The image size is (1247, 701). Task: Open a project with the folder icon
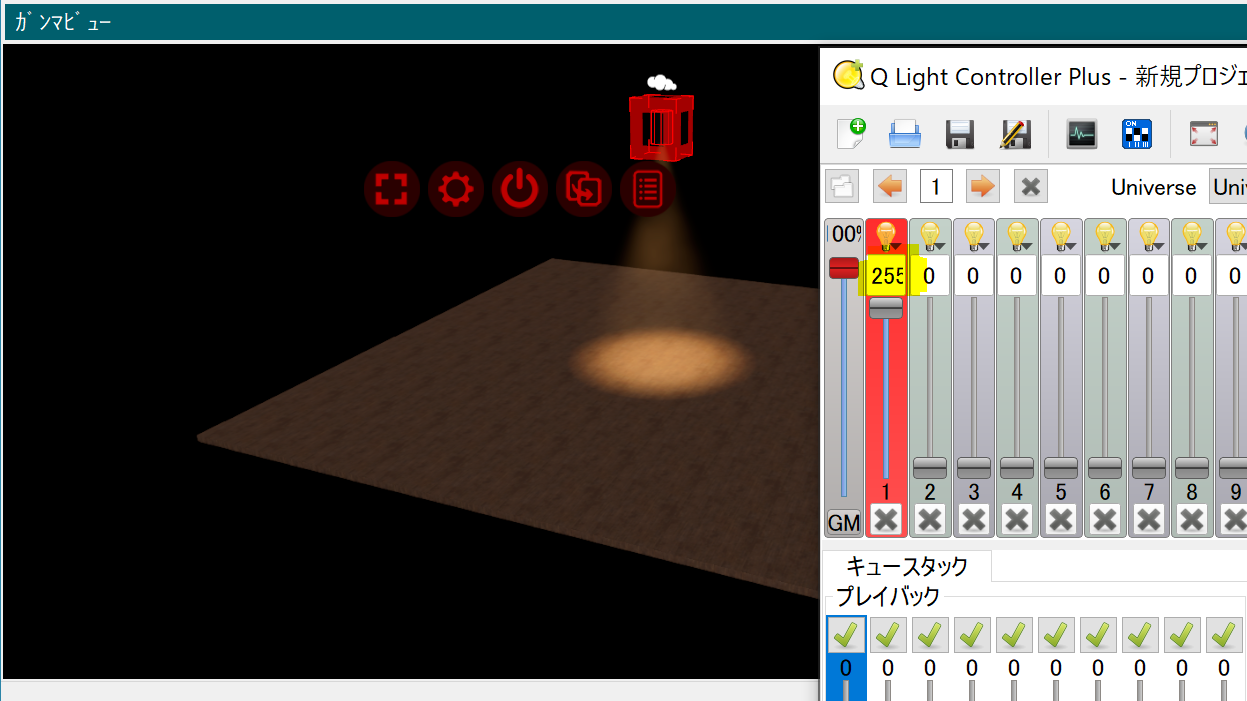tap(905, 133)
